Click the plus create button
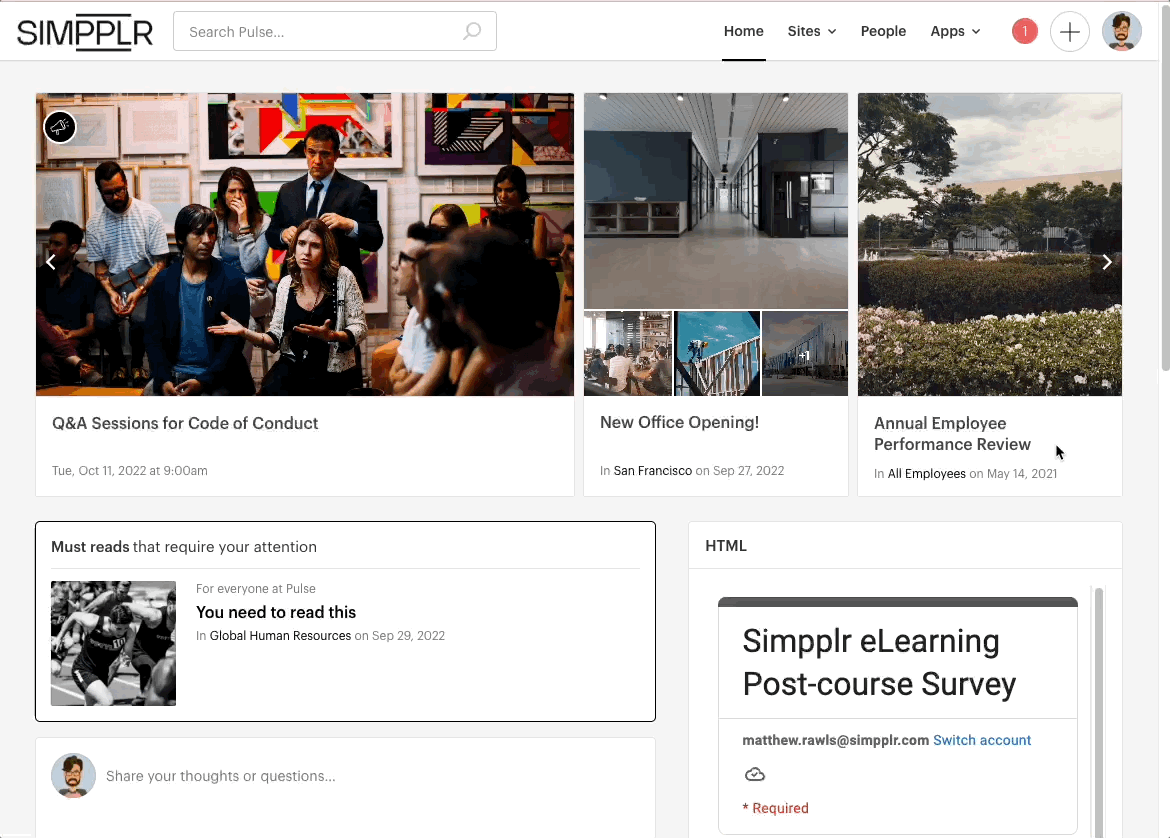1170x838 pixels. [1069, 32]
